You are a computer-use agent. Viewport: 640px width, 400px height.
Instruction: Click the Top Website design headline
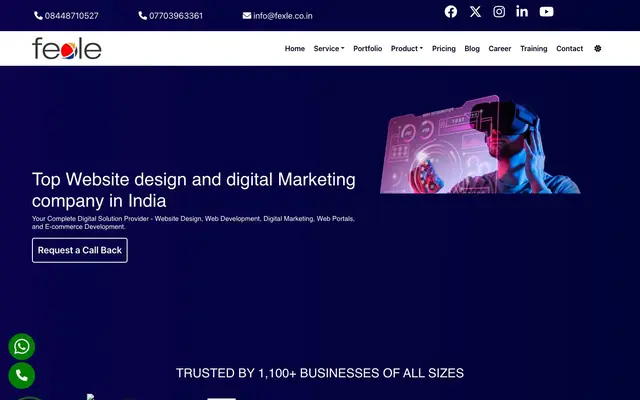[193, 190]
